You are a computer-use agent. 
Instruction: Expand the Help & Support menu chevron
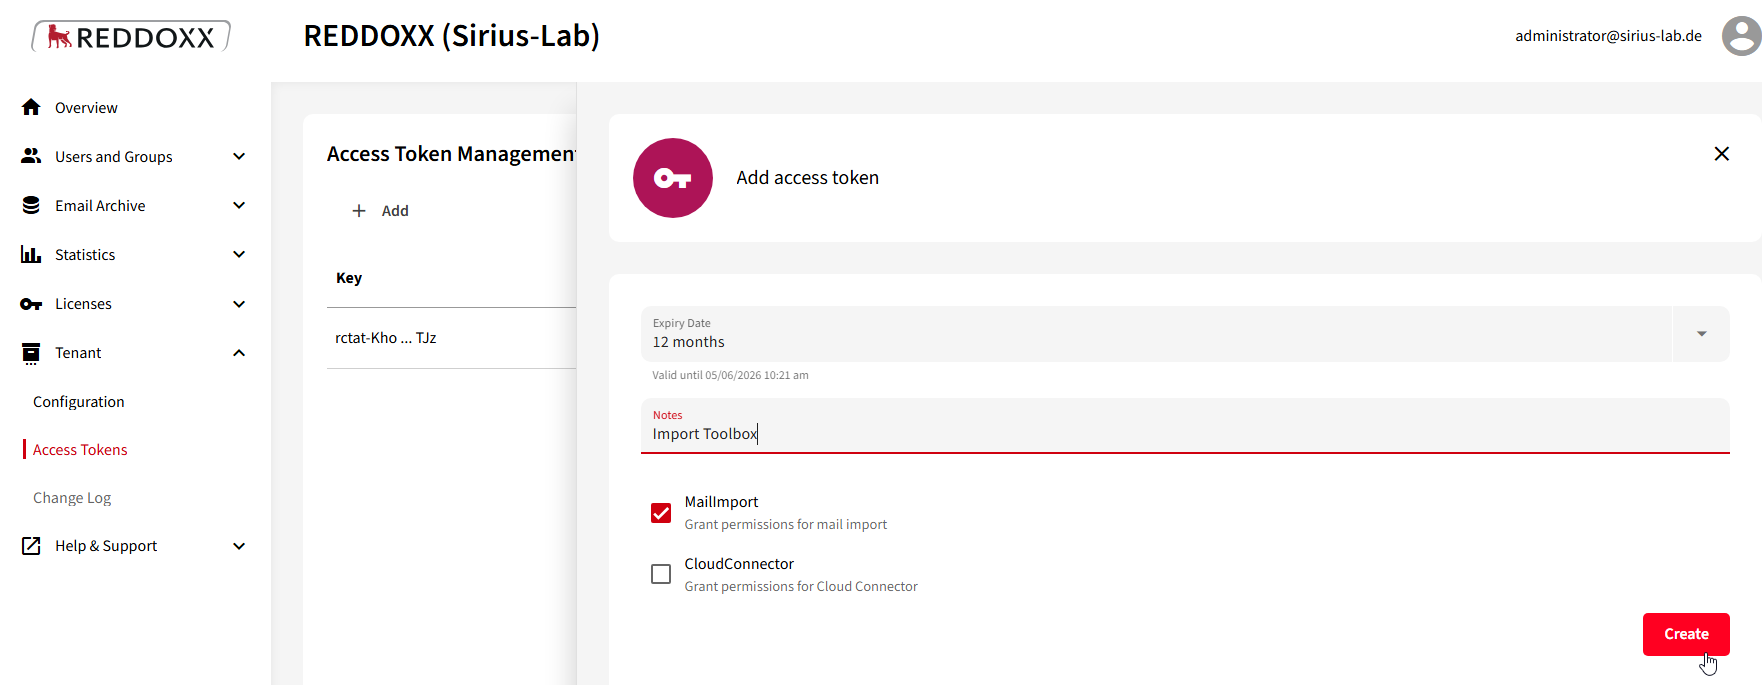(239, 546)
